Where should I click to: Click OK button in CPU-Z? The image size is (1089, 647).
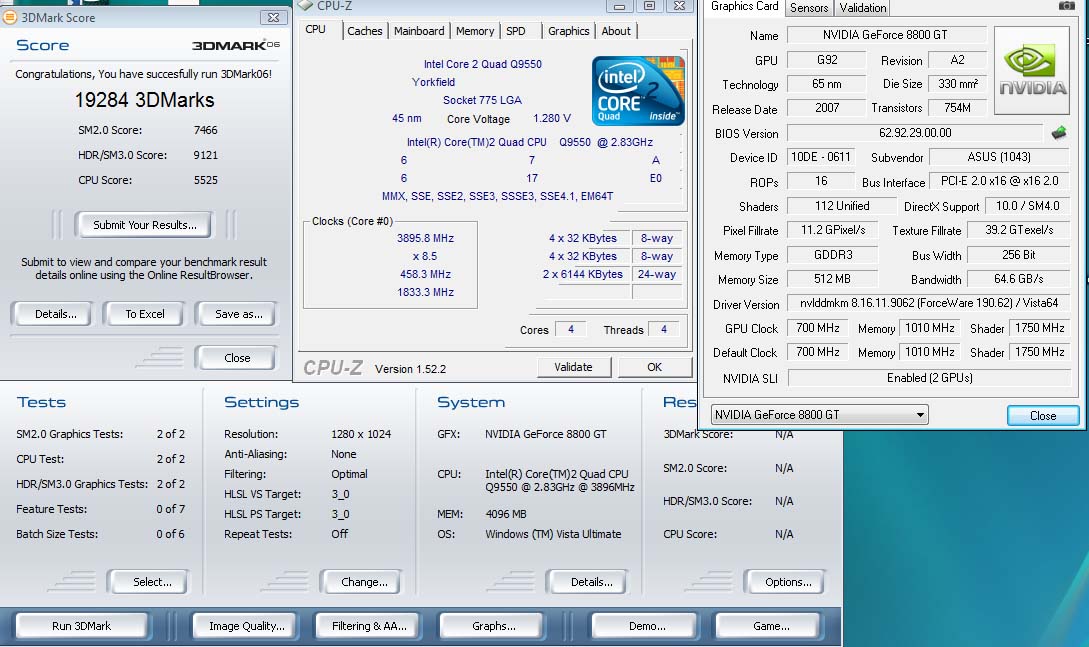click(654, 367)
